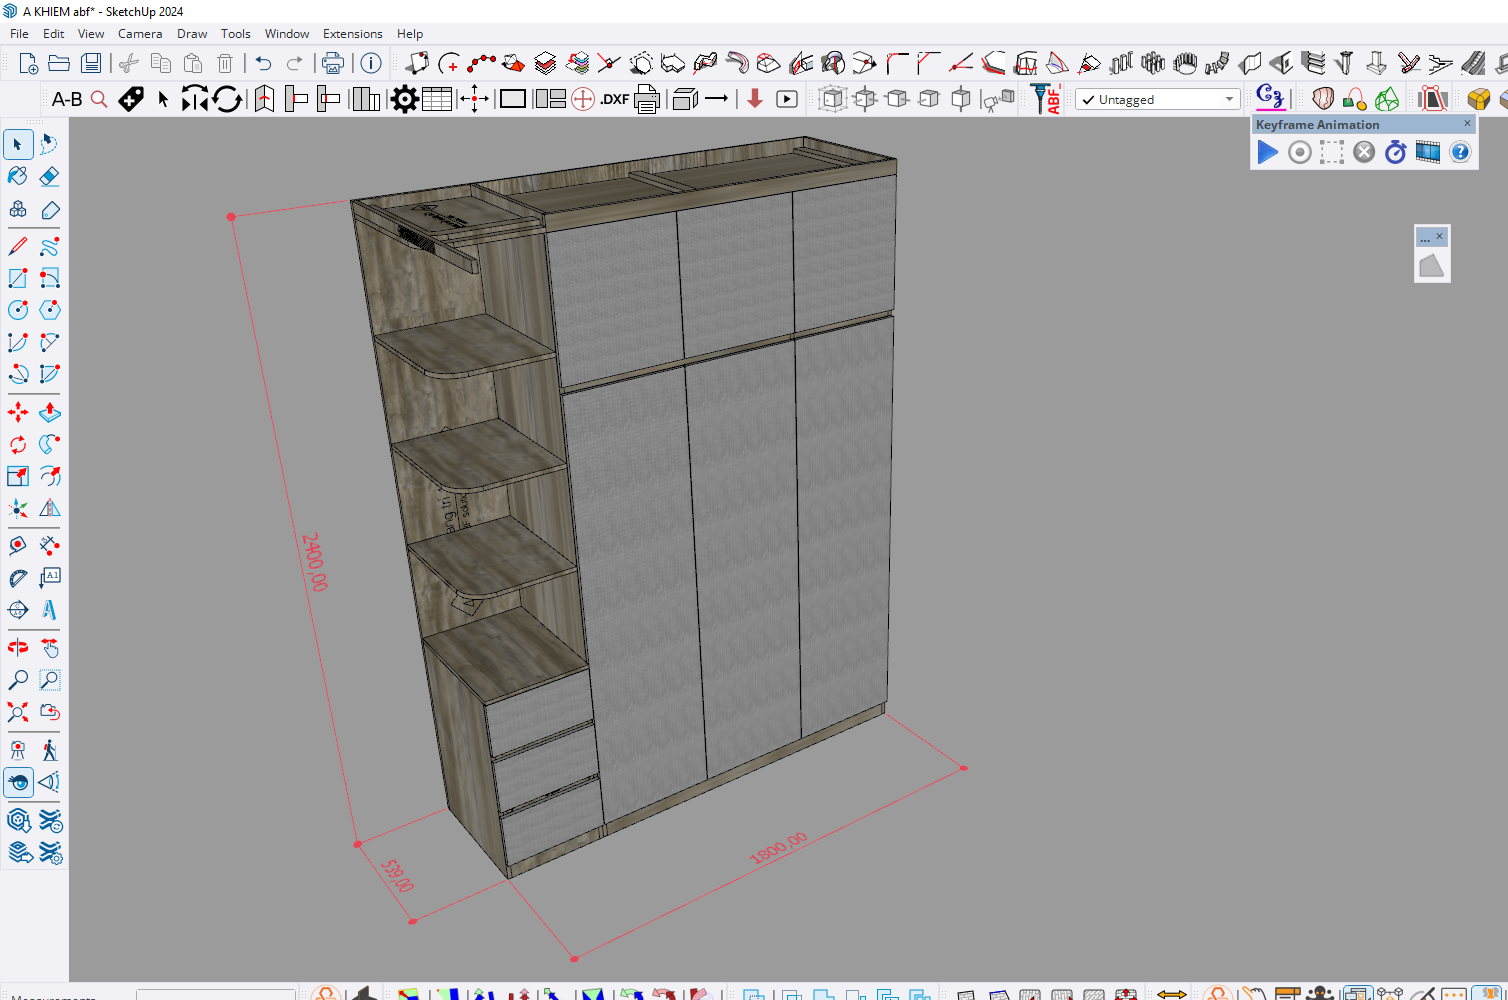Open the DXF export tool

pyautogui.click(x=615, y=99)
